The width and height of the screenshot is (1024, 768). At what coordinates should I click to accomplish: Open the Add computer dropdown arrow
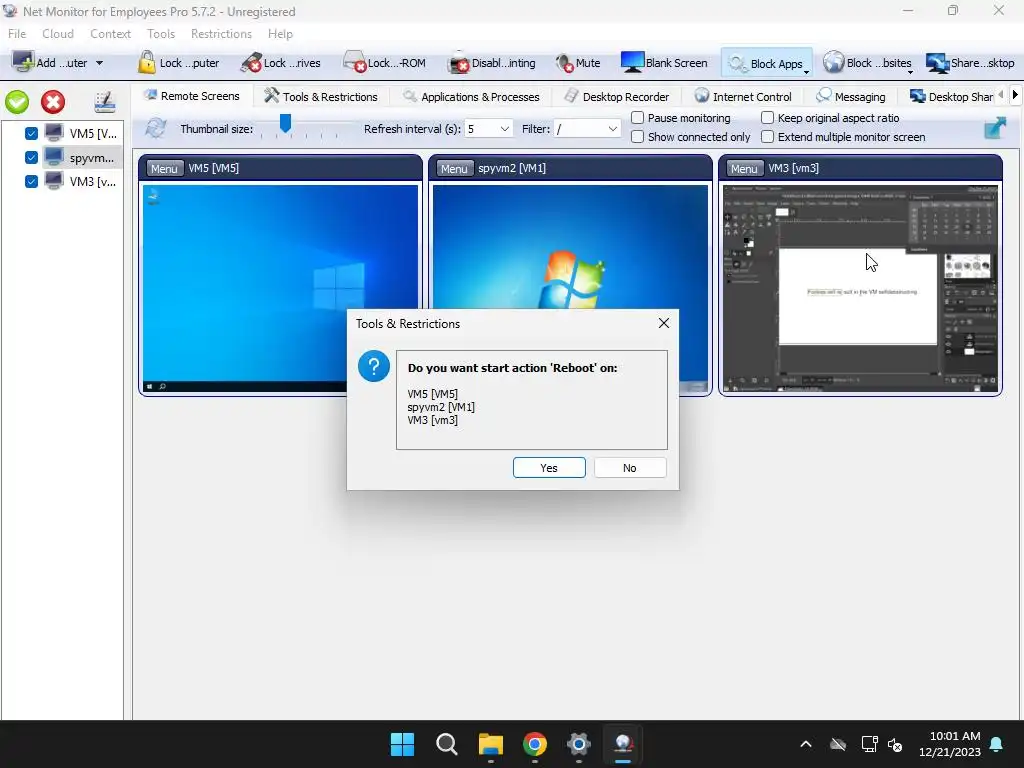click(x=99, y=63)
